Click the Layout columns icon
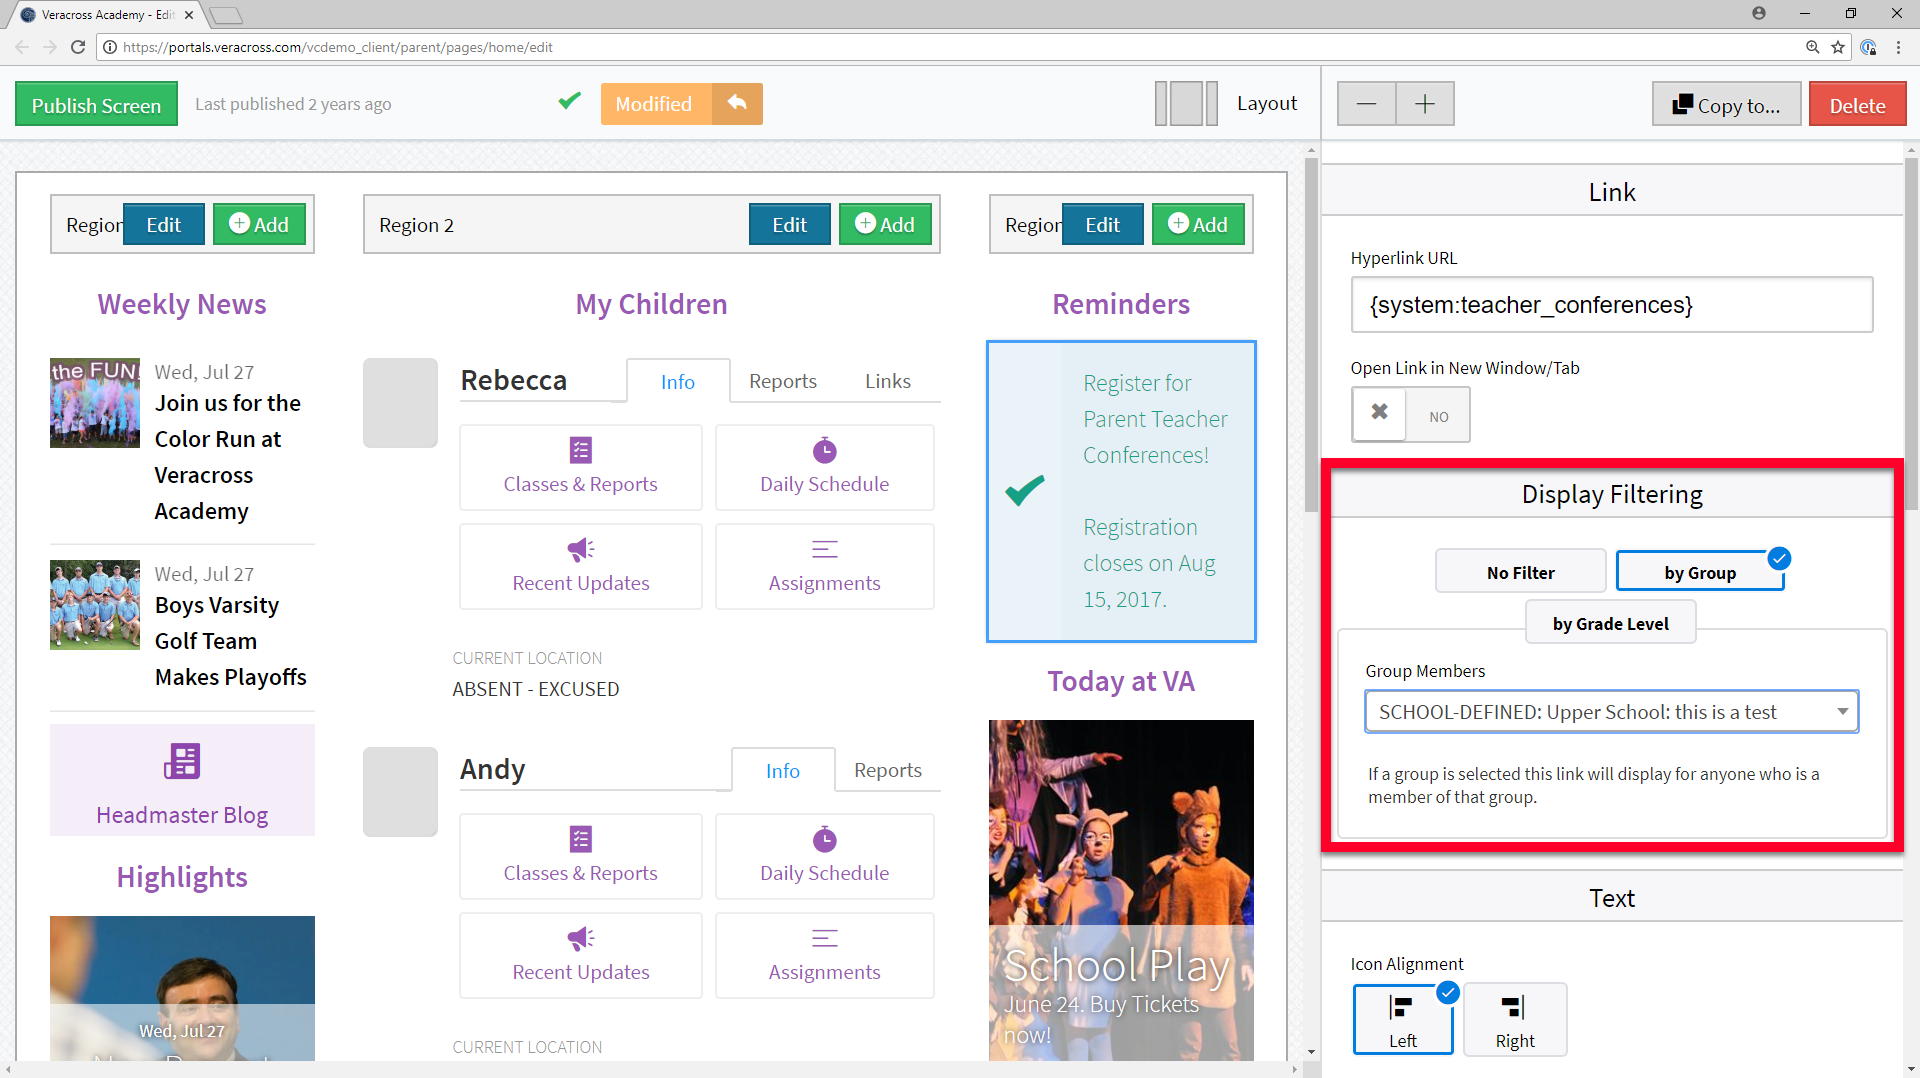This screenshot has height=1078, width=1920. click(x=1186, y=104)
